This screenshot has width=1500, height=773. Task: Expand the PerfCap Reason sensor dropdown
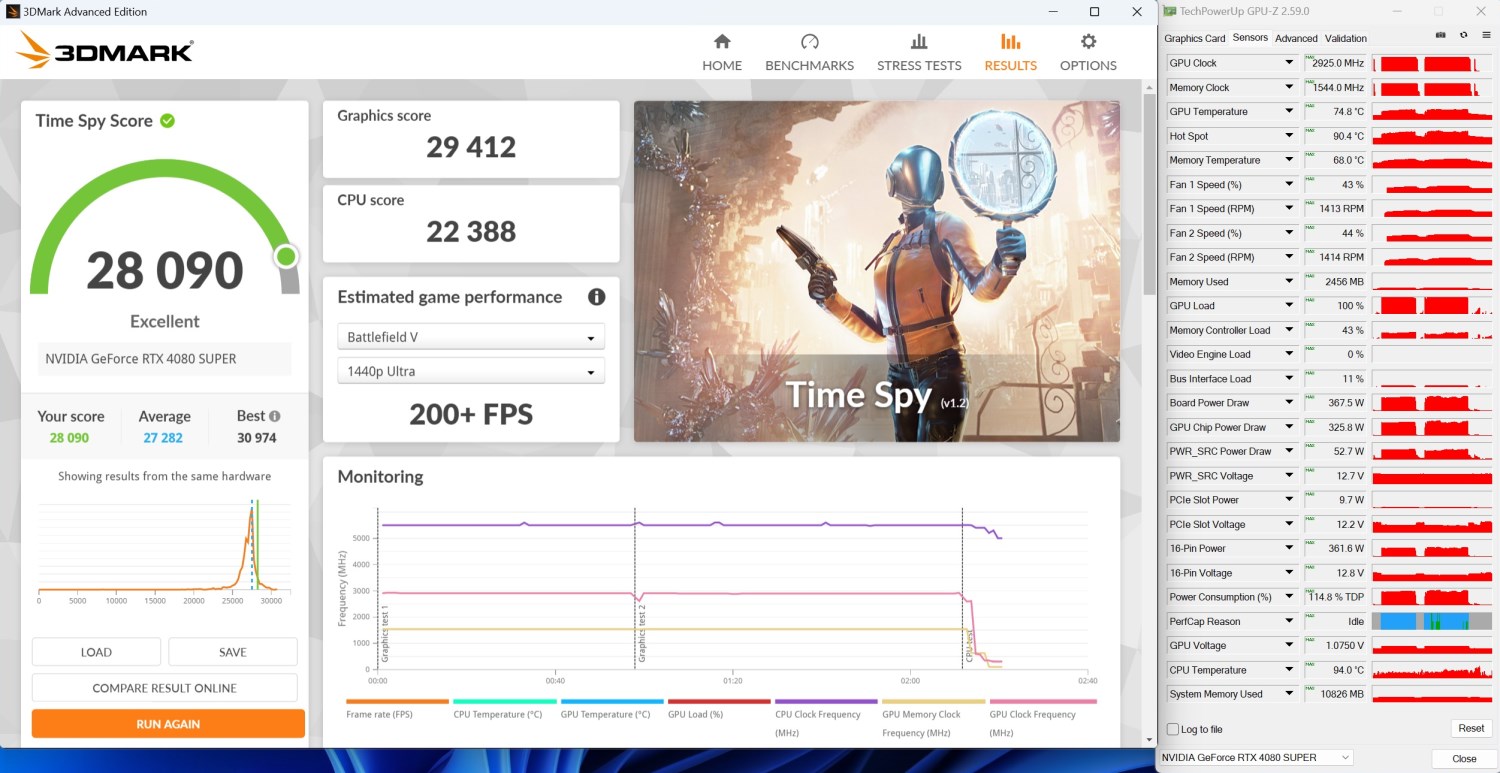point(1289,621)
